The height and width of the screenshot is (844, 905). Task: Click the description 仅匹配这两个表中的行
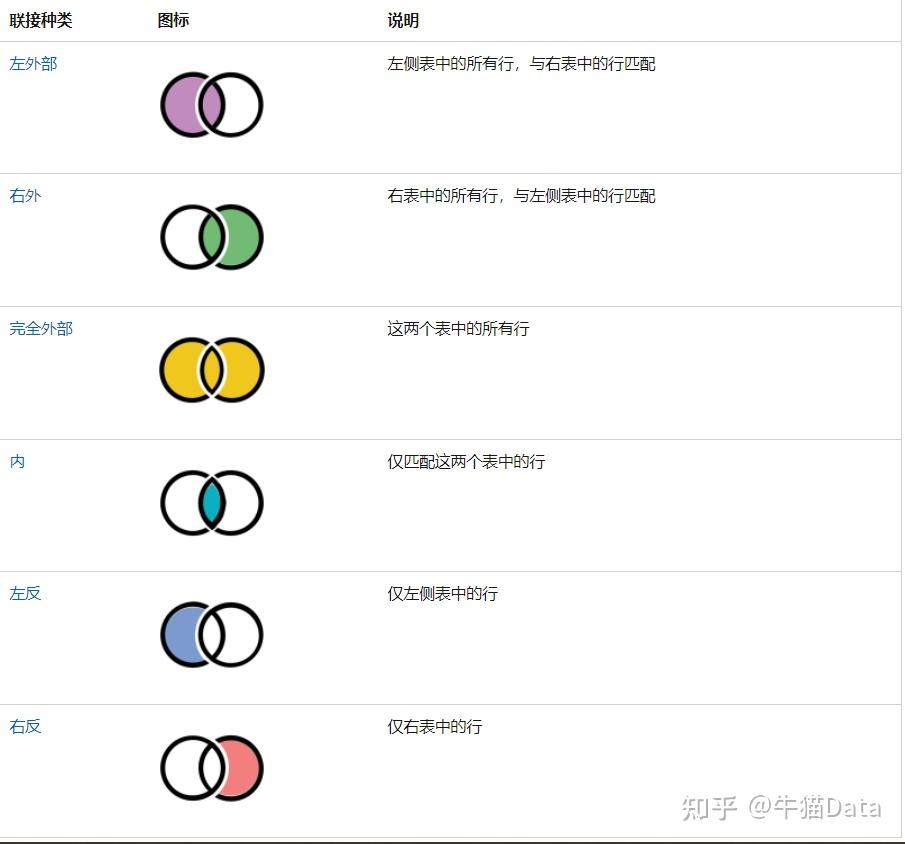pyautogui.click(x=466, y=461)
